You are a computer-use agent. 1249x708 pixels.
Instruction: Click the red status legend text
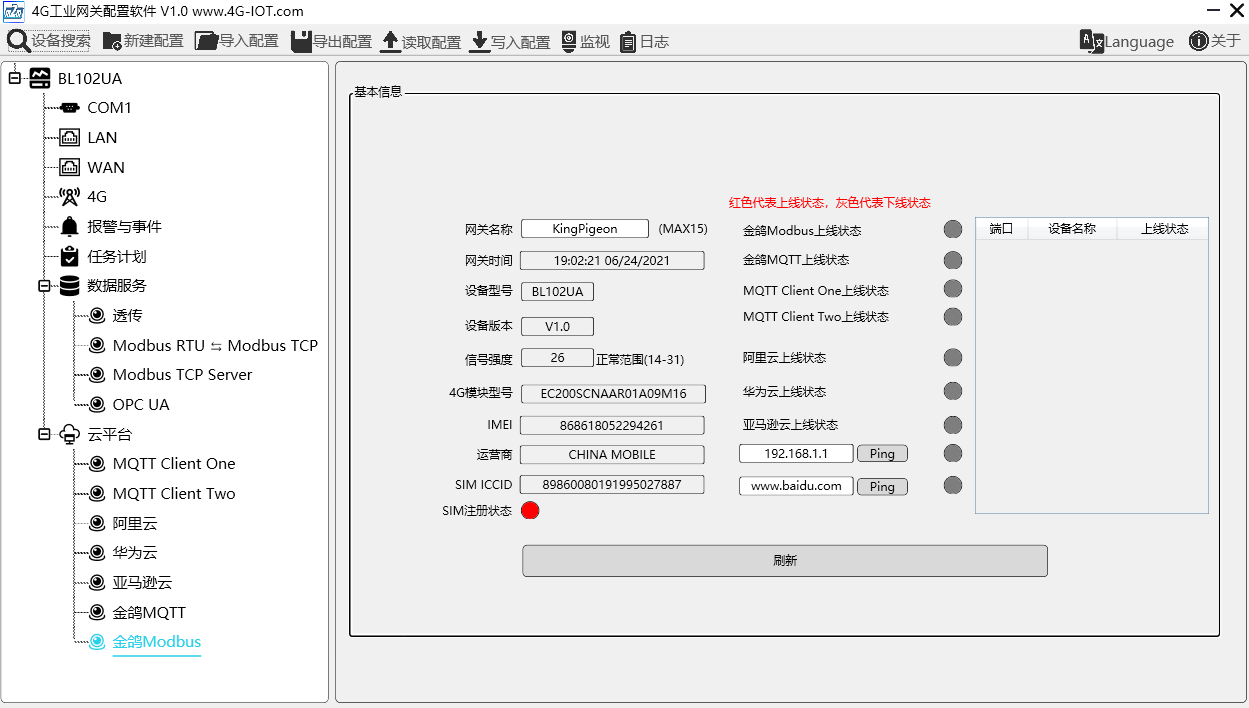[830, 203]
